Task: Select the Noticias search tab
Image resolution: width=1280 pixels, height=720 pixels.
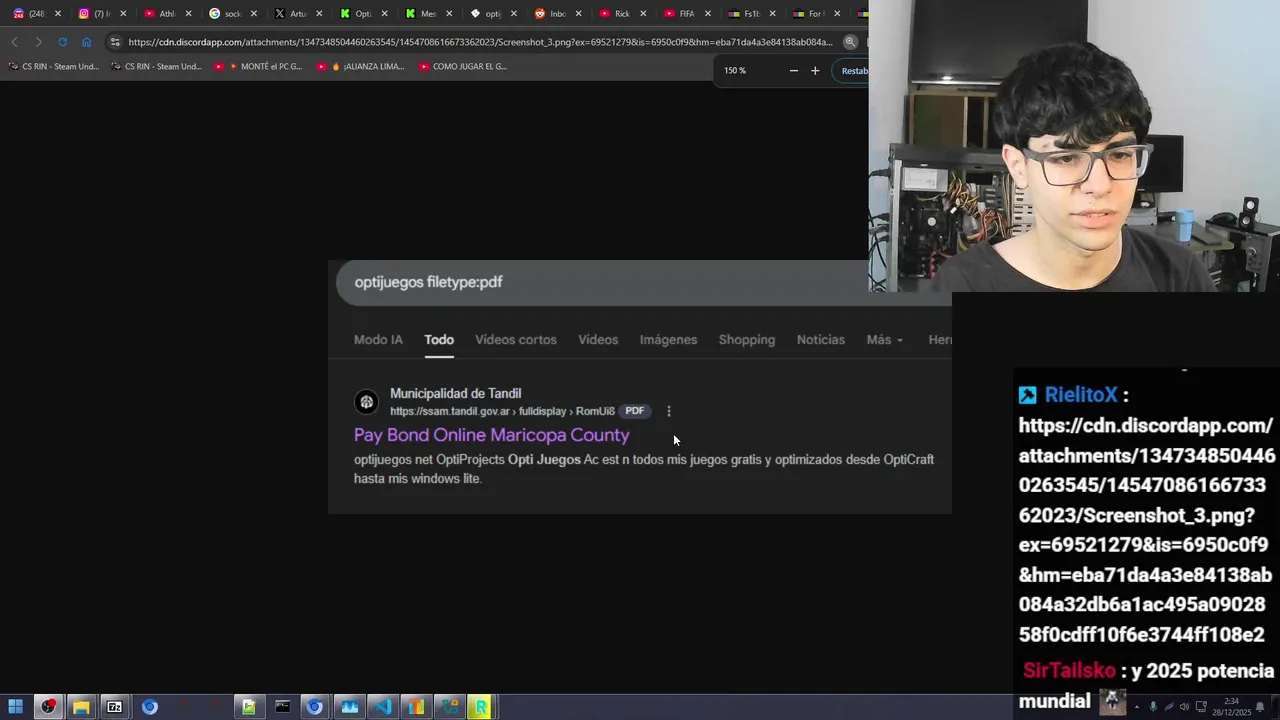Action: [x=821, y=340]
